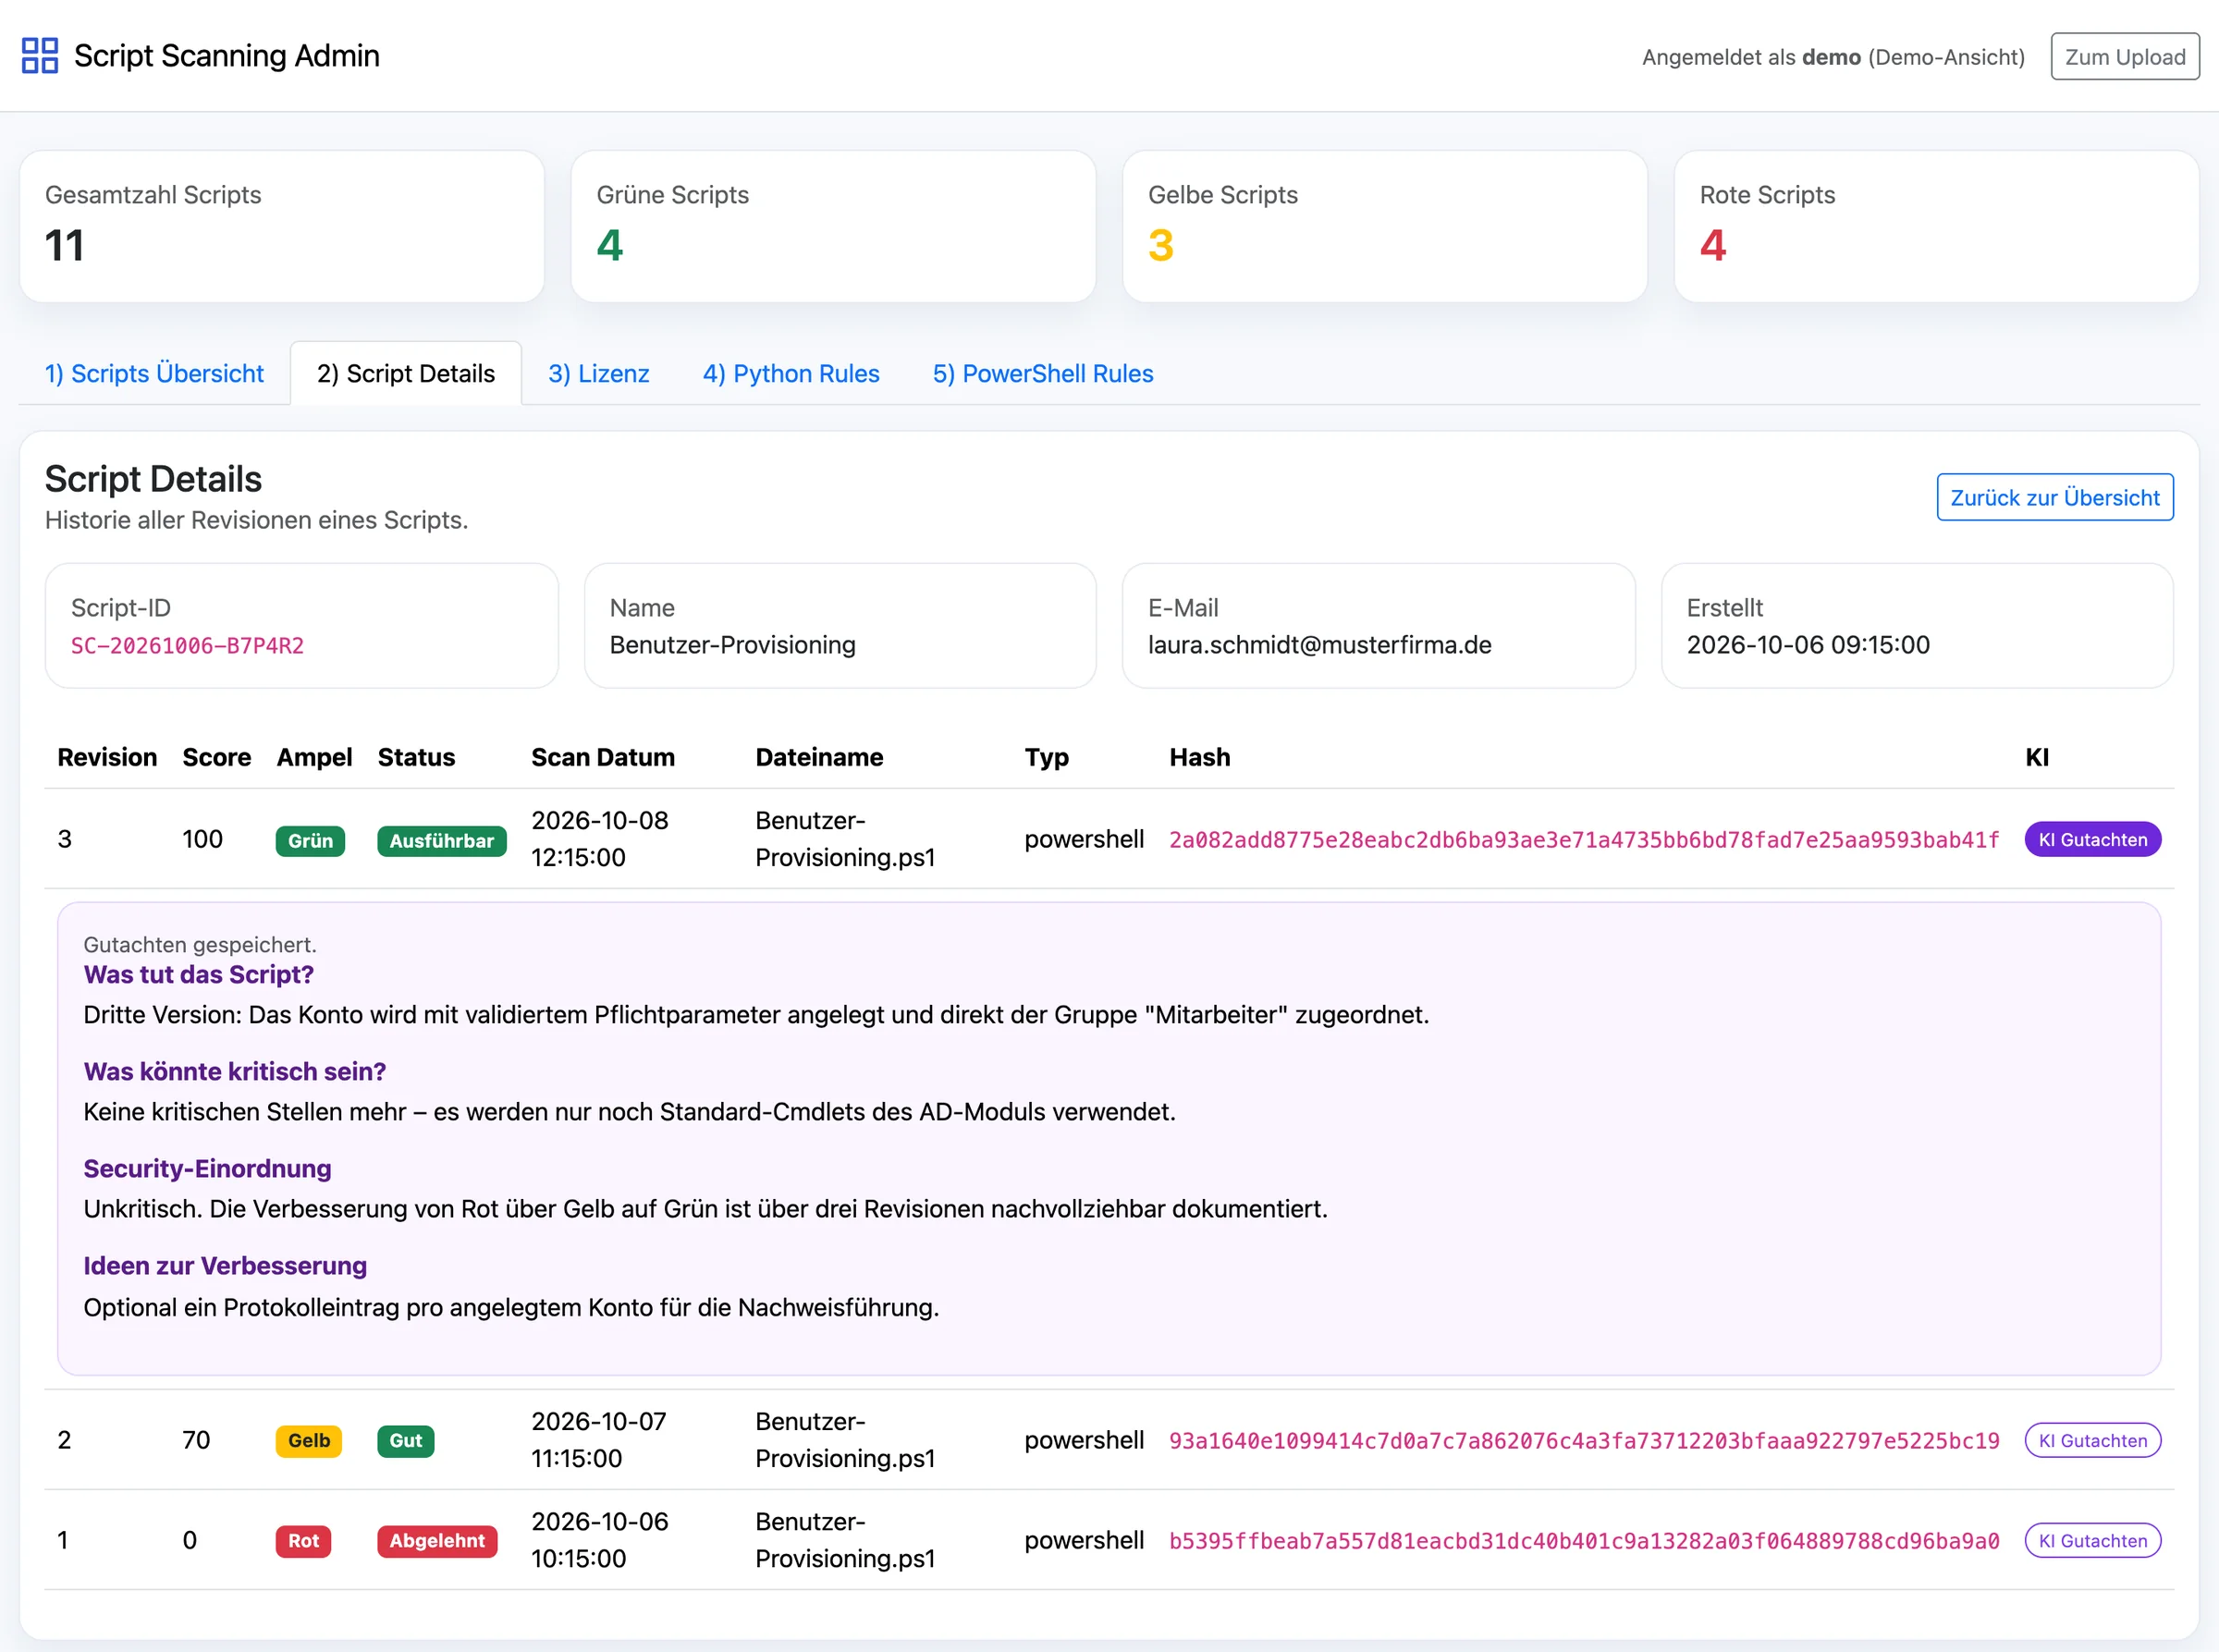Click the Script Scanning Admin grid logo icon
This screenshot has width=2219, height=1652.
coord(40,56)
